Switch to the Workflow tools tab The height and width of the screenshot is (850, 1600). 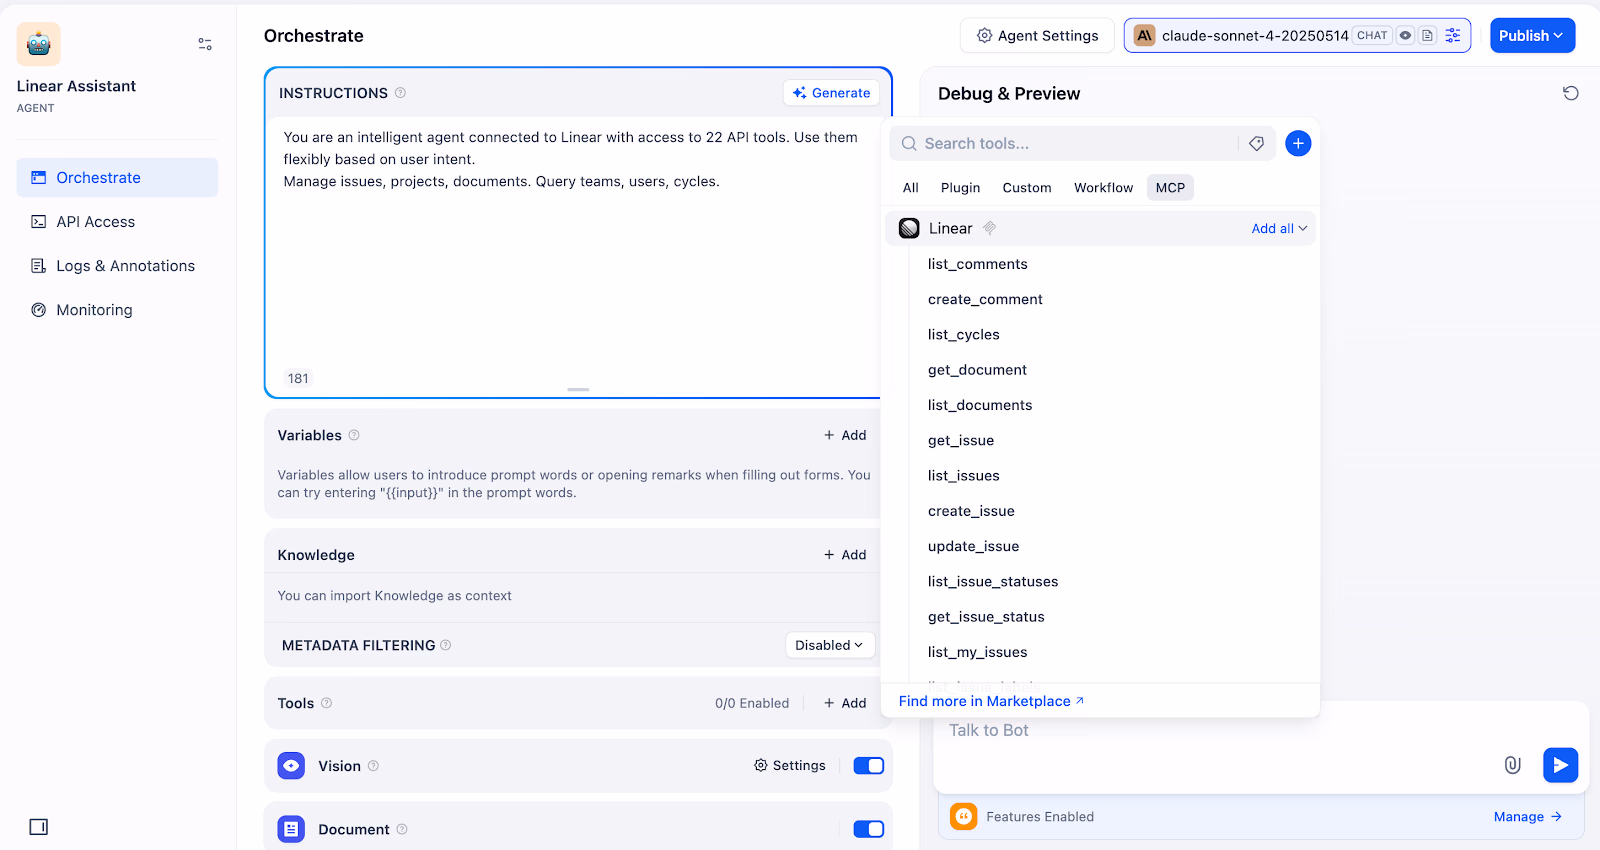point(1103,188)
